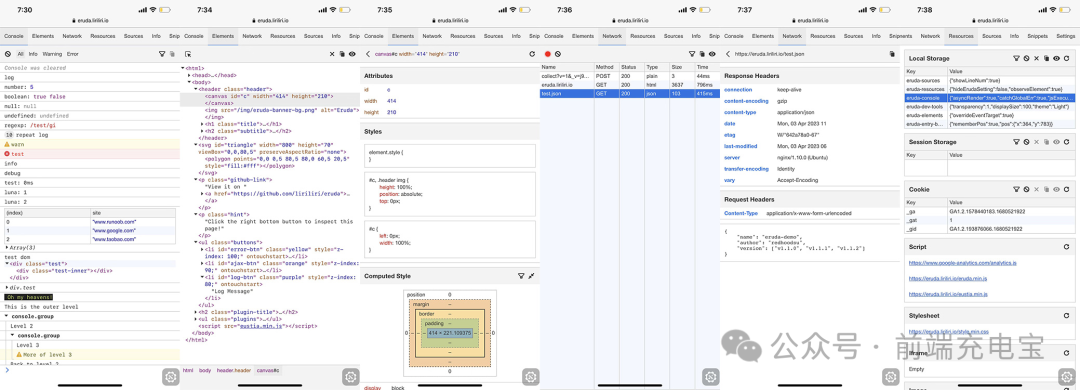The image size is (1080, 390).
Task: Open console filter icon on 7:30 screen
Action: pyautogui.click(x=162, y=53)
